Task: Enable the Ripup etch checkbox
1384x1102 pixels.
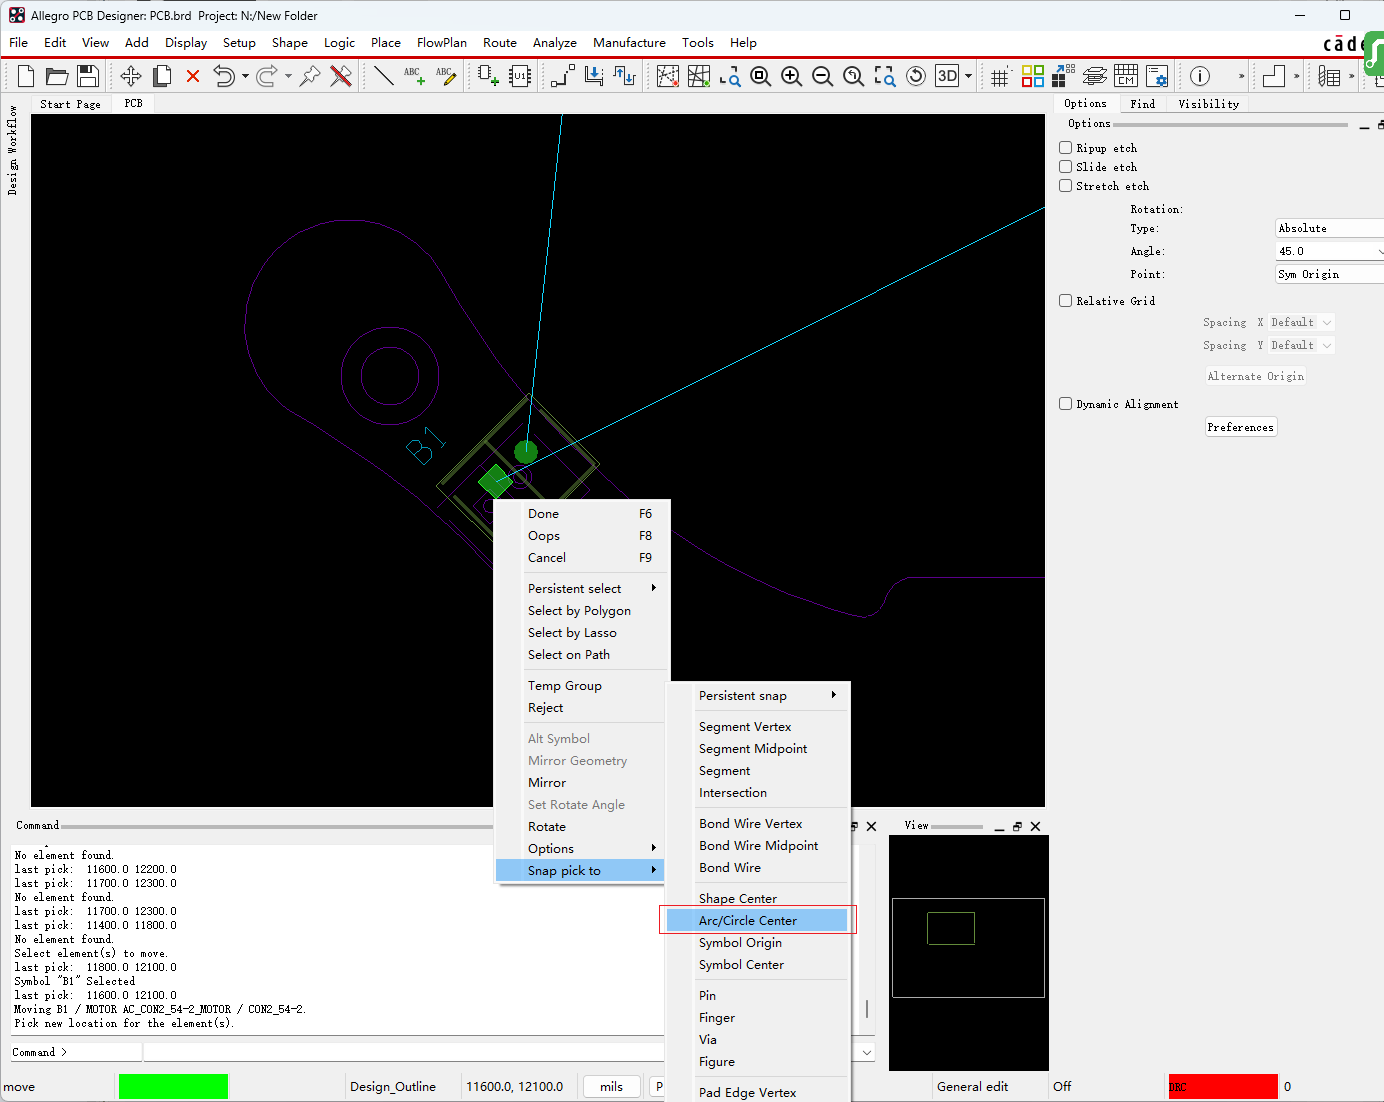Action: pyautogui.click(x=1066, y=148)
